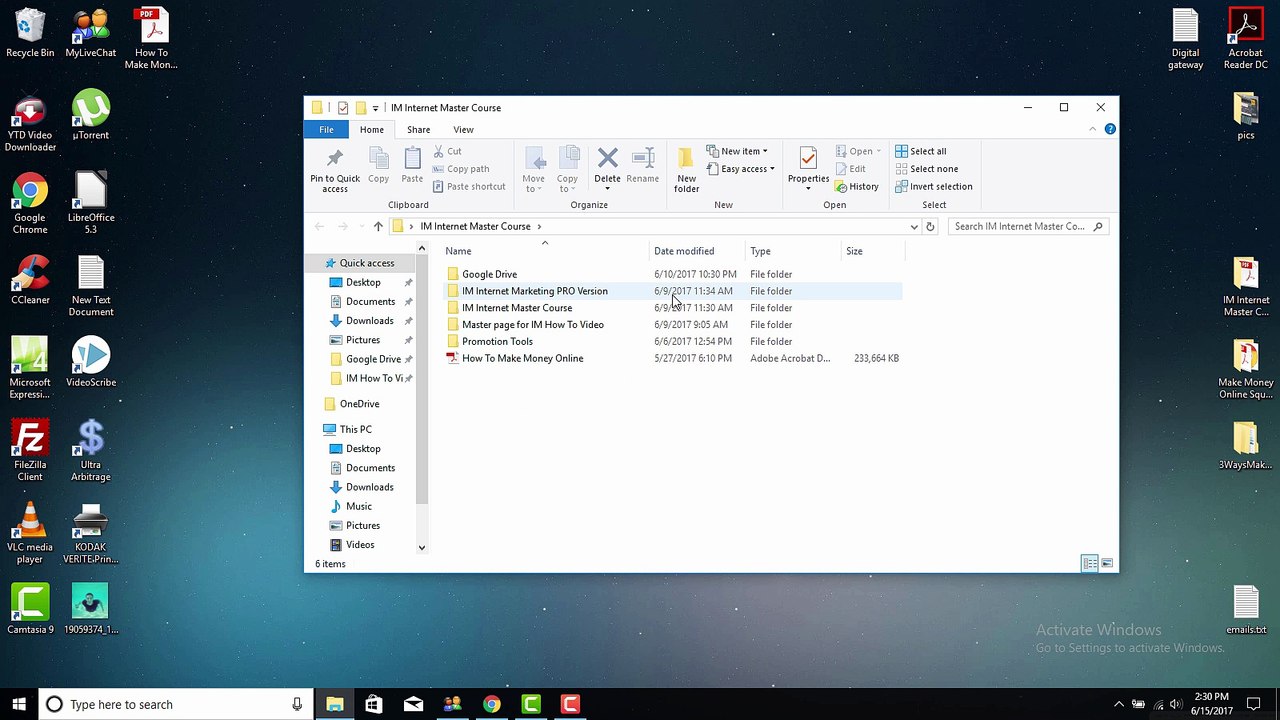
Task: Open the File tab
Action: [x=326, y=129]
